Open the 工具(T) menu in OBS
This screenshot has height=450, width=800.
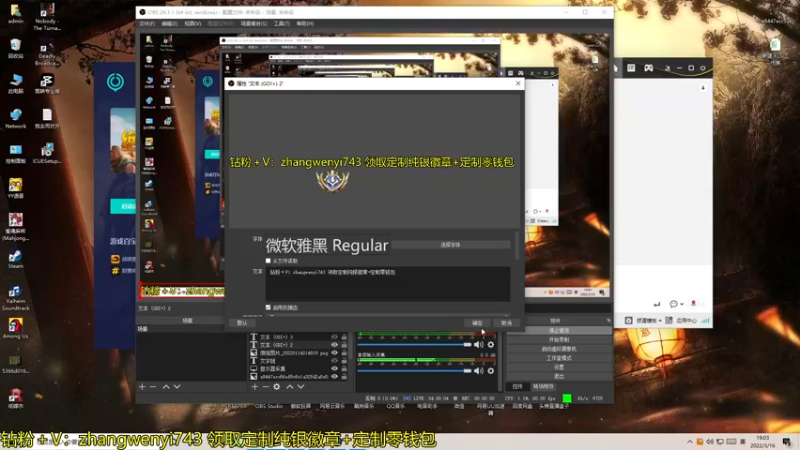(x=282, y=23)
